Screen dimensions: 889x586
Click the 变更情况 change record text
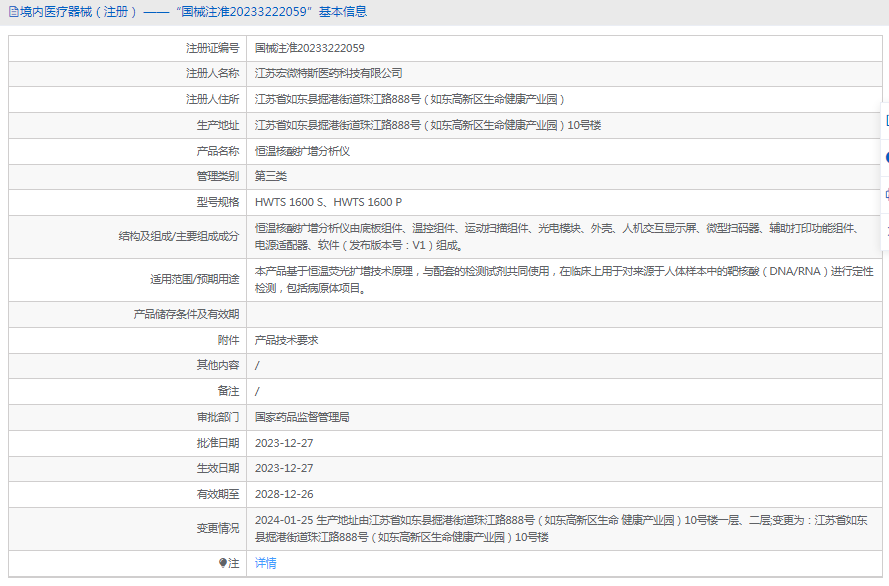(561, 529)
